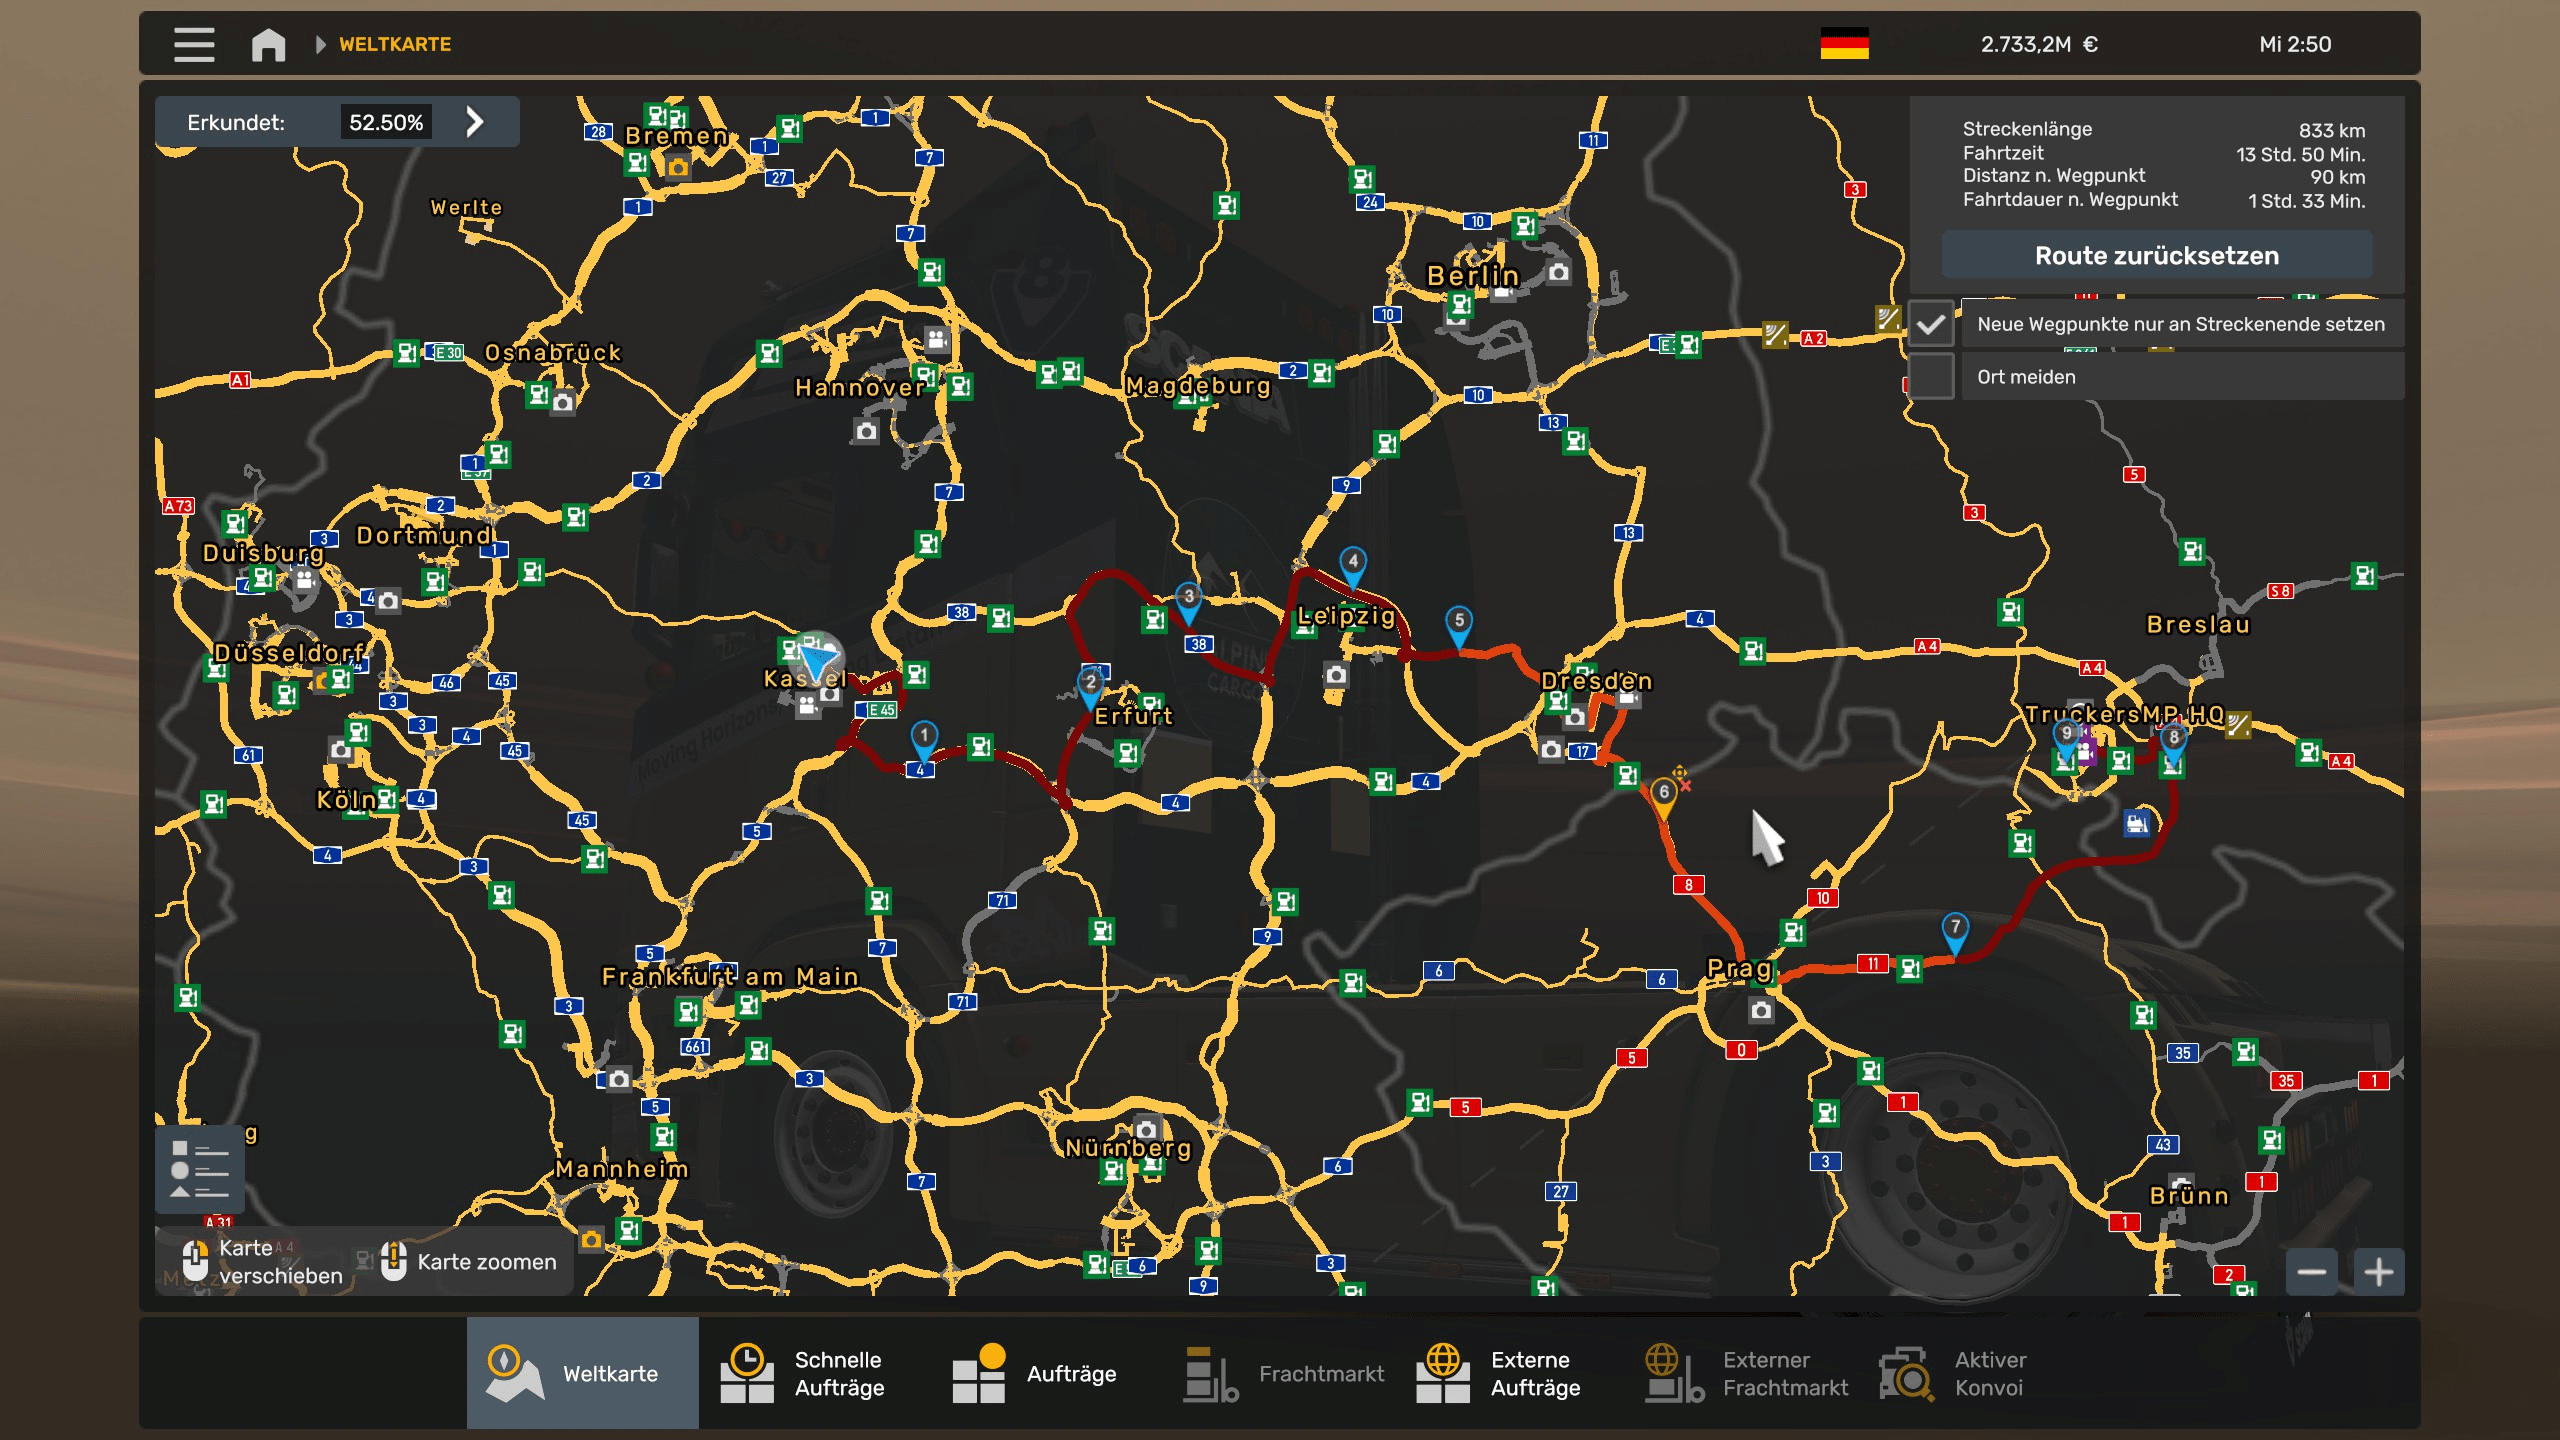The image size is (2560, 1440).
Task: Zoom in with the plus button
Action: [x=2379, y=1272]
